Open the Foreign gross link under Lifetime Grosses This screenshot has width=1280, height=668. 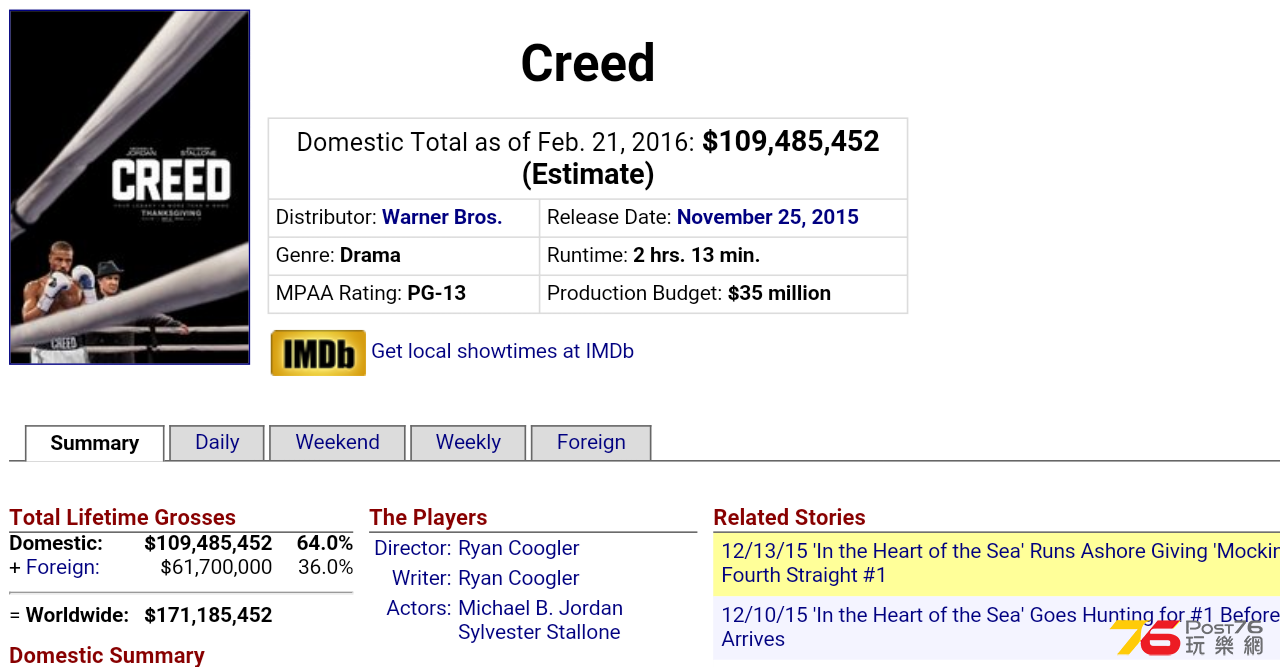click(x=63, y=567)
